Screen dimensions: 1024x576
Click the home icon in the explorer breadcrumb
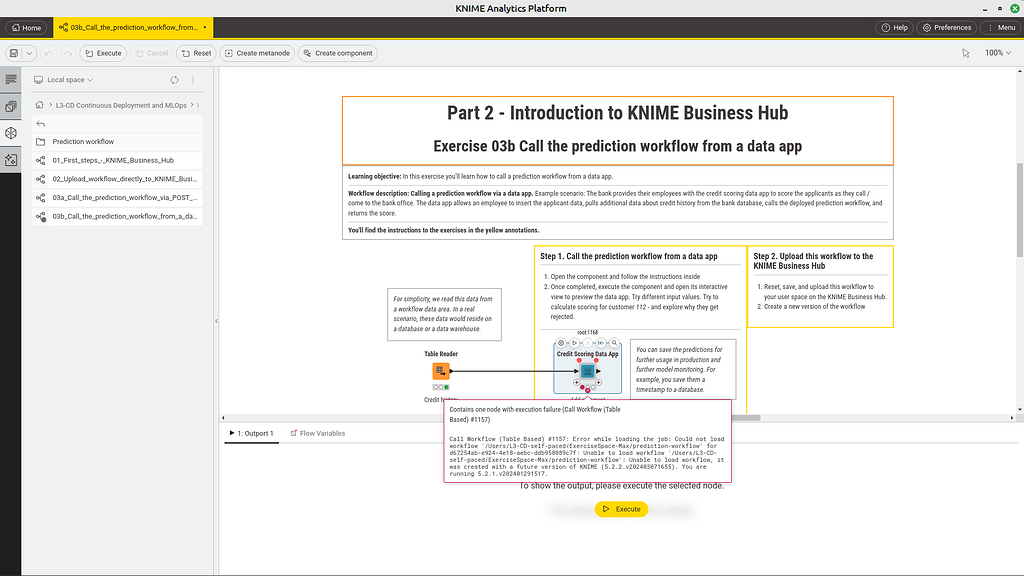click(x=39, y=105)
